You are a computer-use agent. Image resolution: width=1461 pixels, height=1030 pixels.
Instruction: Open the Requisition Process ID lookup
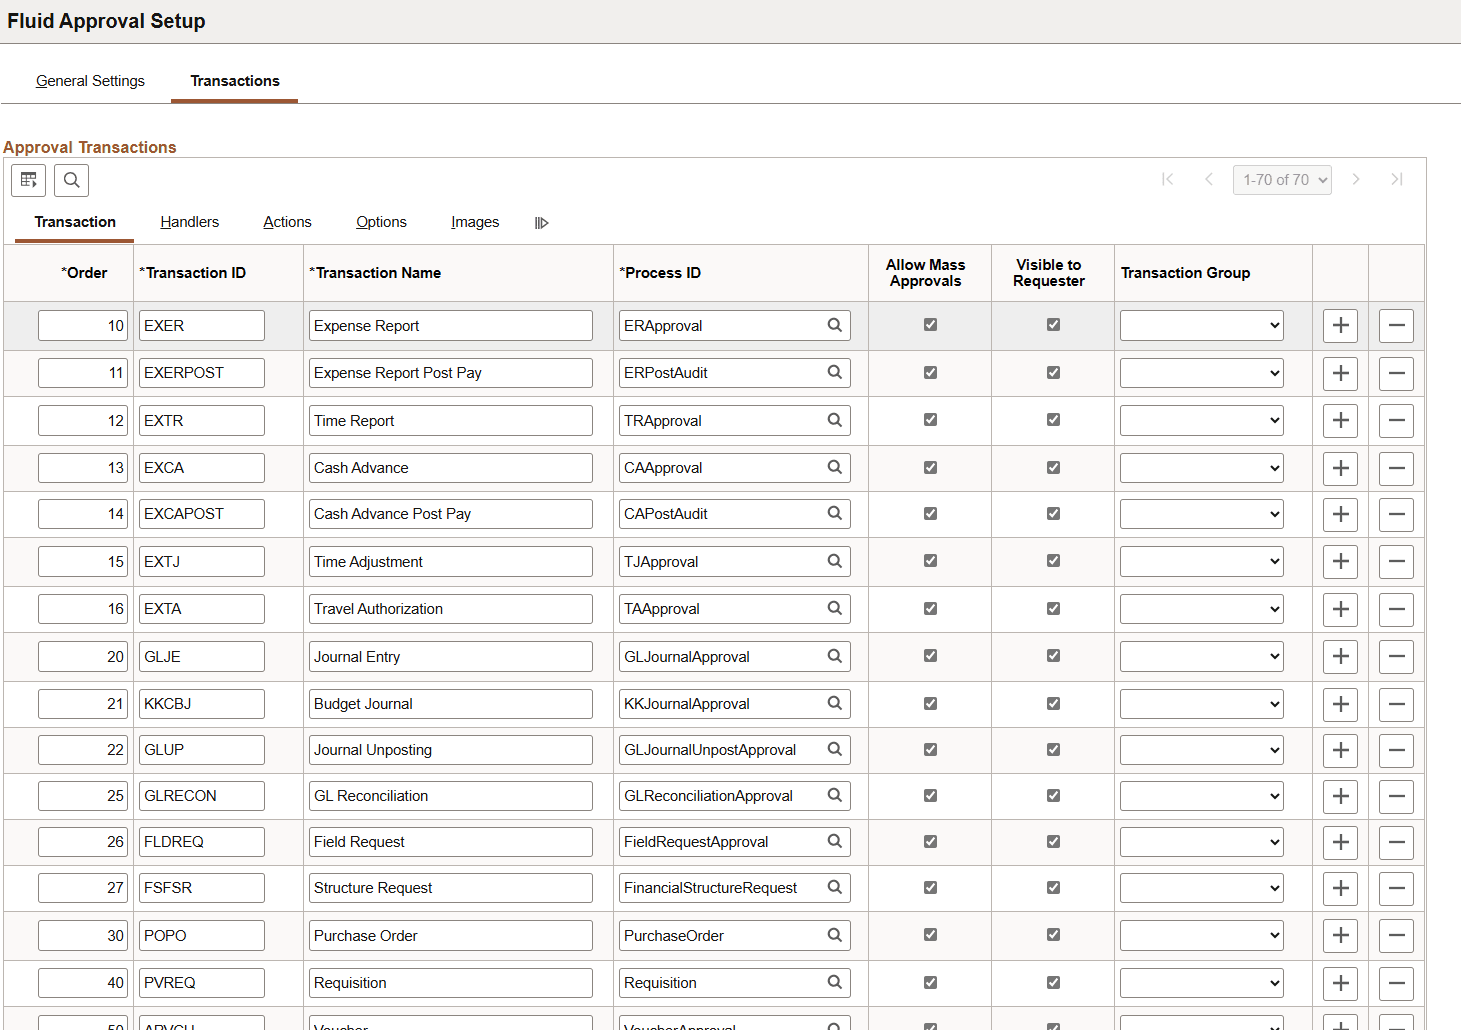(x=835, y=982)
